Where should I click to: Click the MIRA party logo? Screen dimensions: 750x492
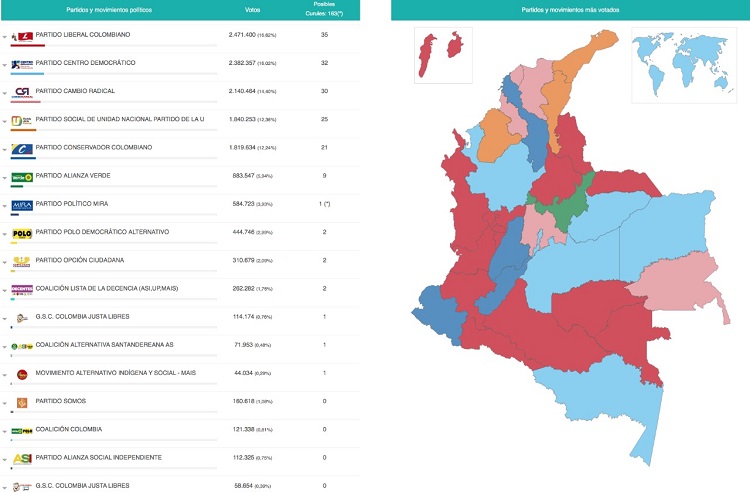(x=22, y=206)
